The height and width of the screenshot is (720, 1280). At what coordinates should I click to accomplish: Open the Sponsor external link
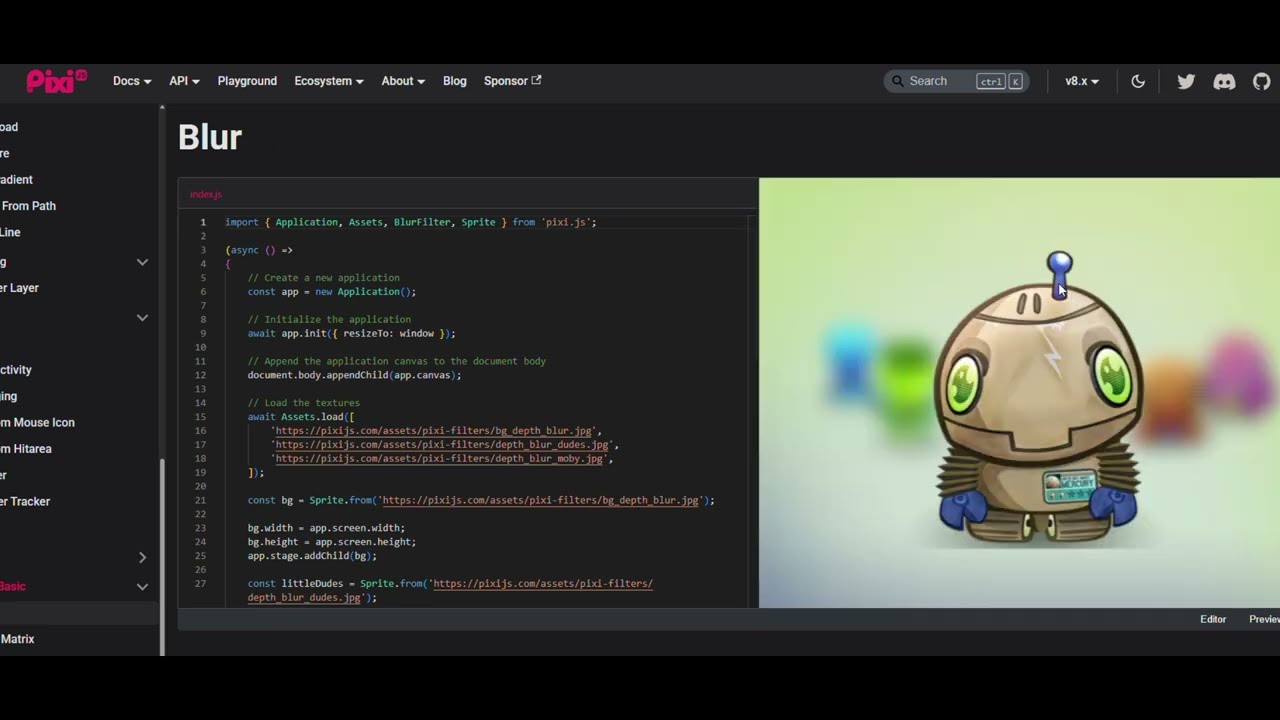(512, 81)
